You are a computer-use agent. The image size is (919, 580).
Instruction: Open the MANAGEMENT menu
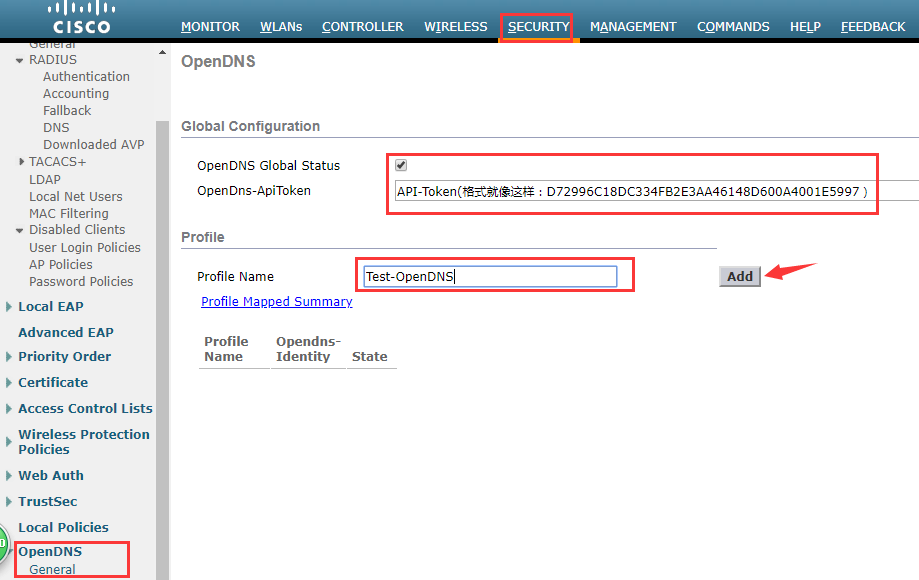coord(633,27)
